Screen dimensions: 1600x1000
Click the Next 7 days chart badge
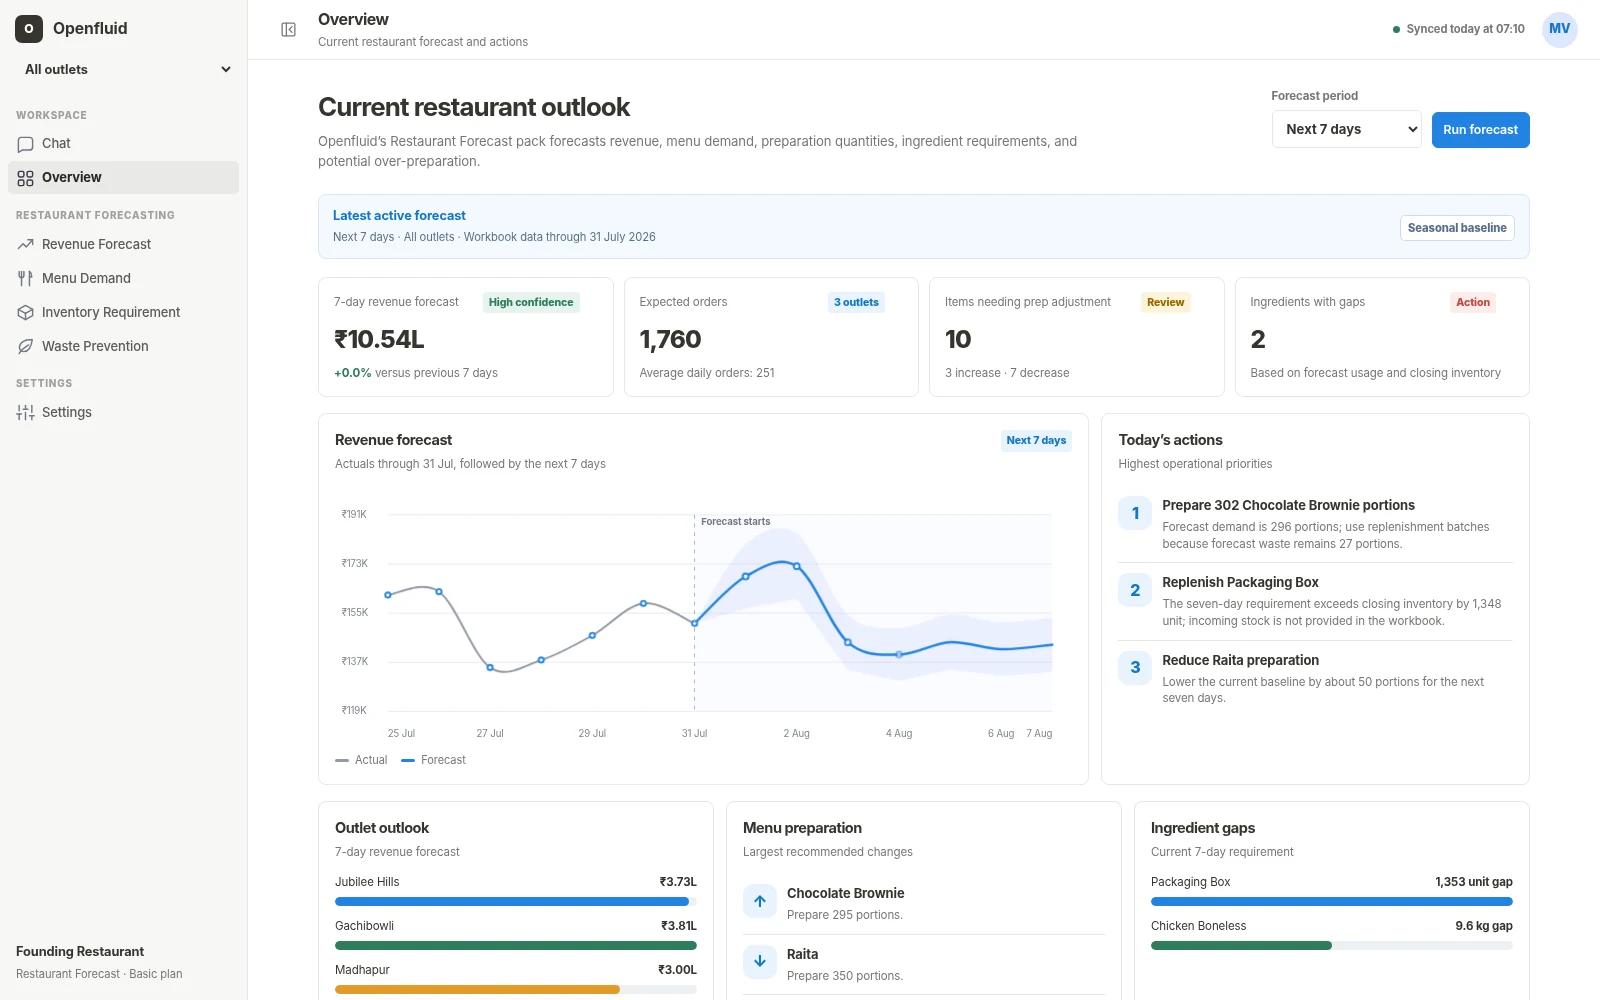[x=1036, y=440]
